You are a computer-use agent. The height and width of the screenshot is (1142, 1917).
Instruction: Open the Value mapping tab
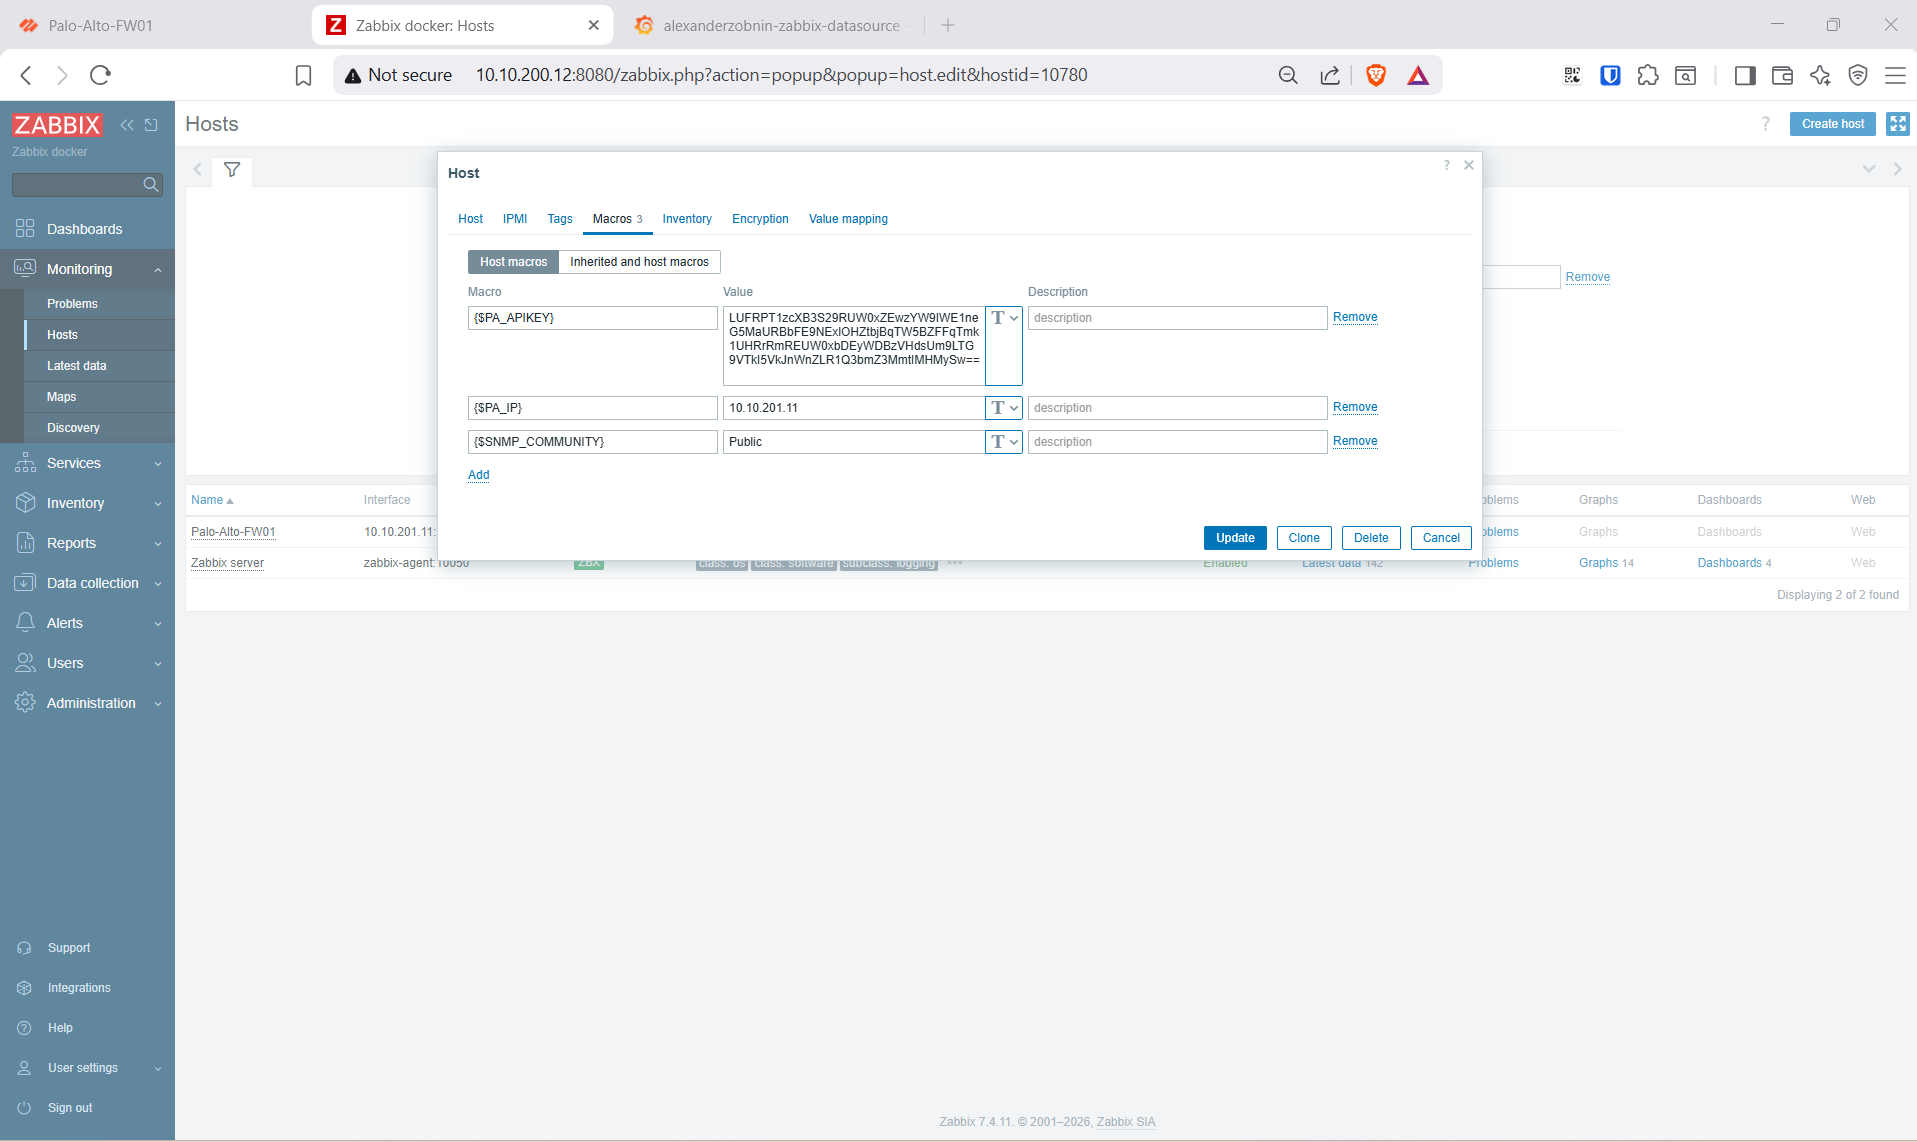(x=848, y=219)
